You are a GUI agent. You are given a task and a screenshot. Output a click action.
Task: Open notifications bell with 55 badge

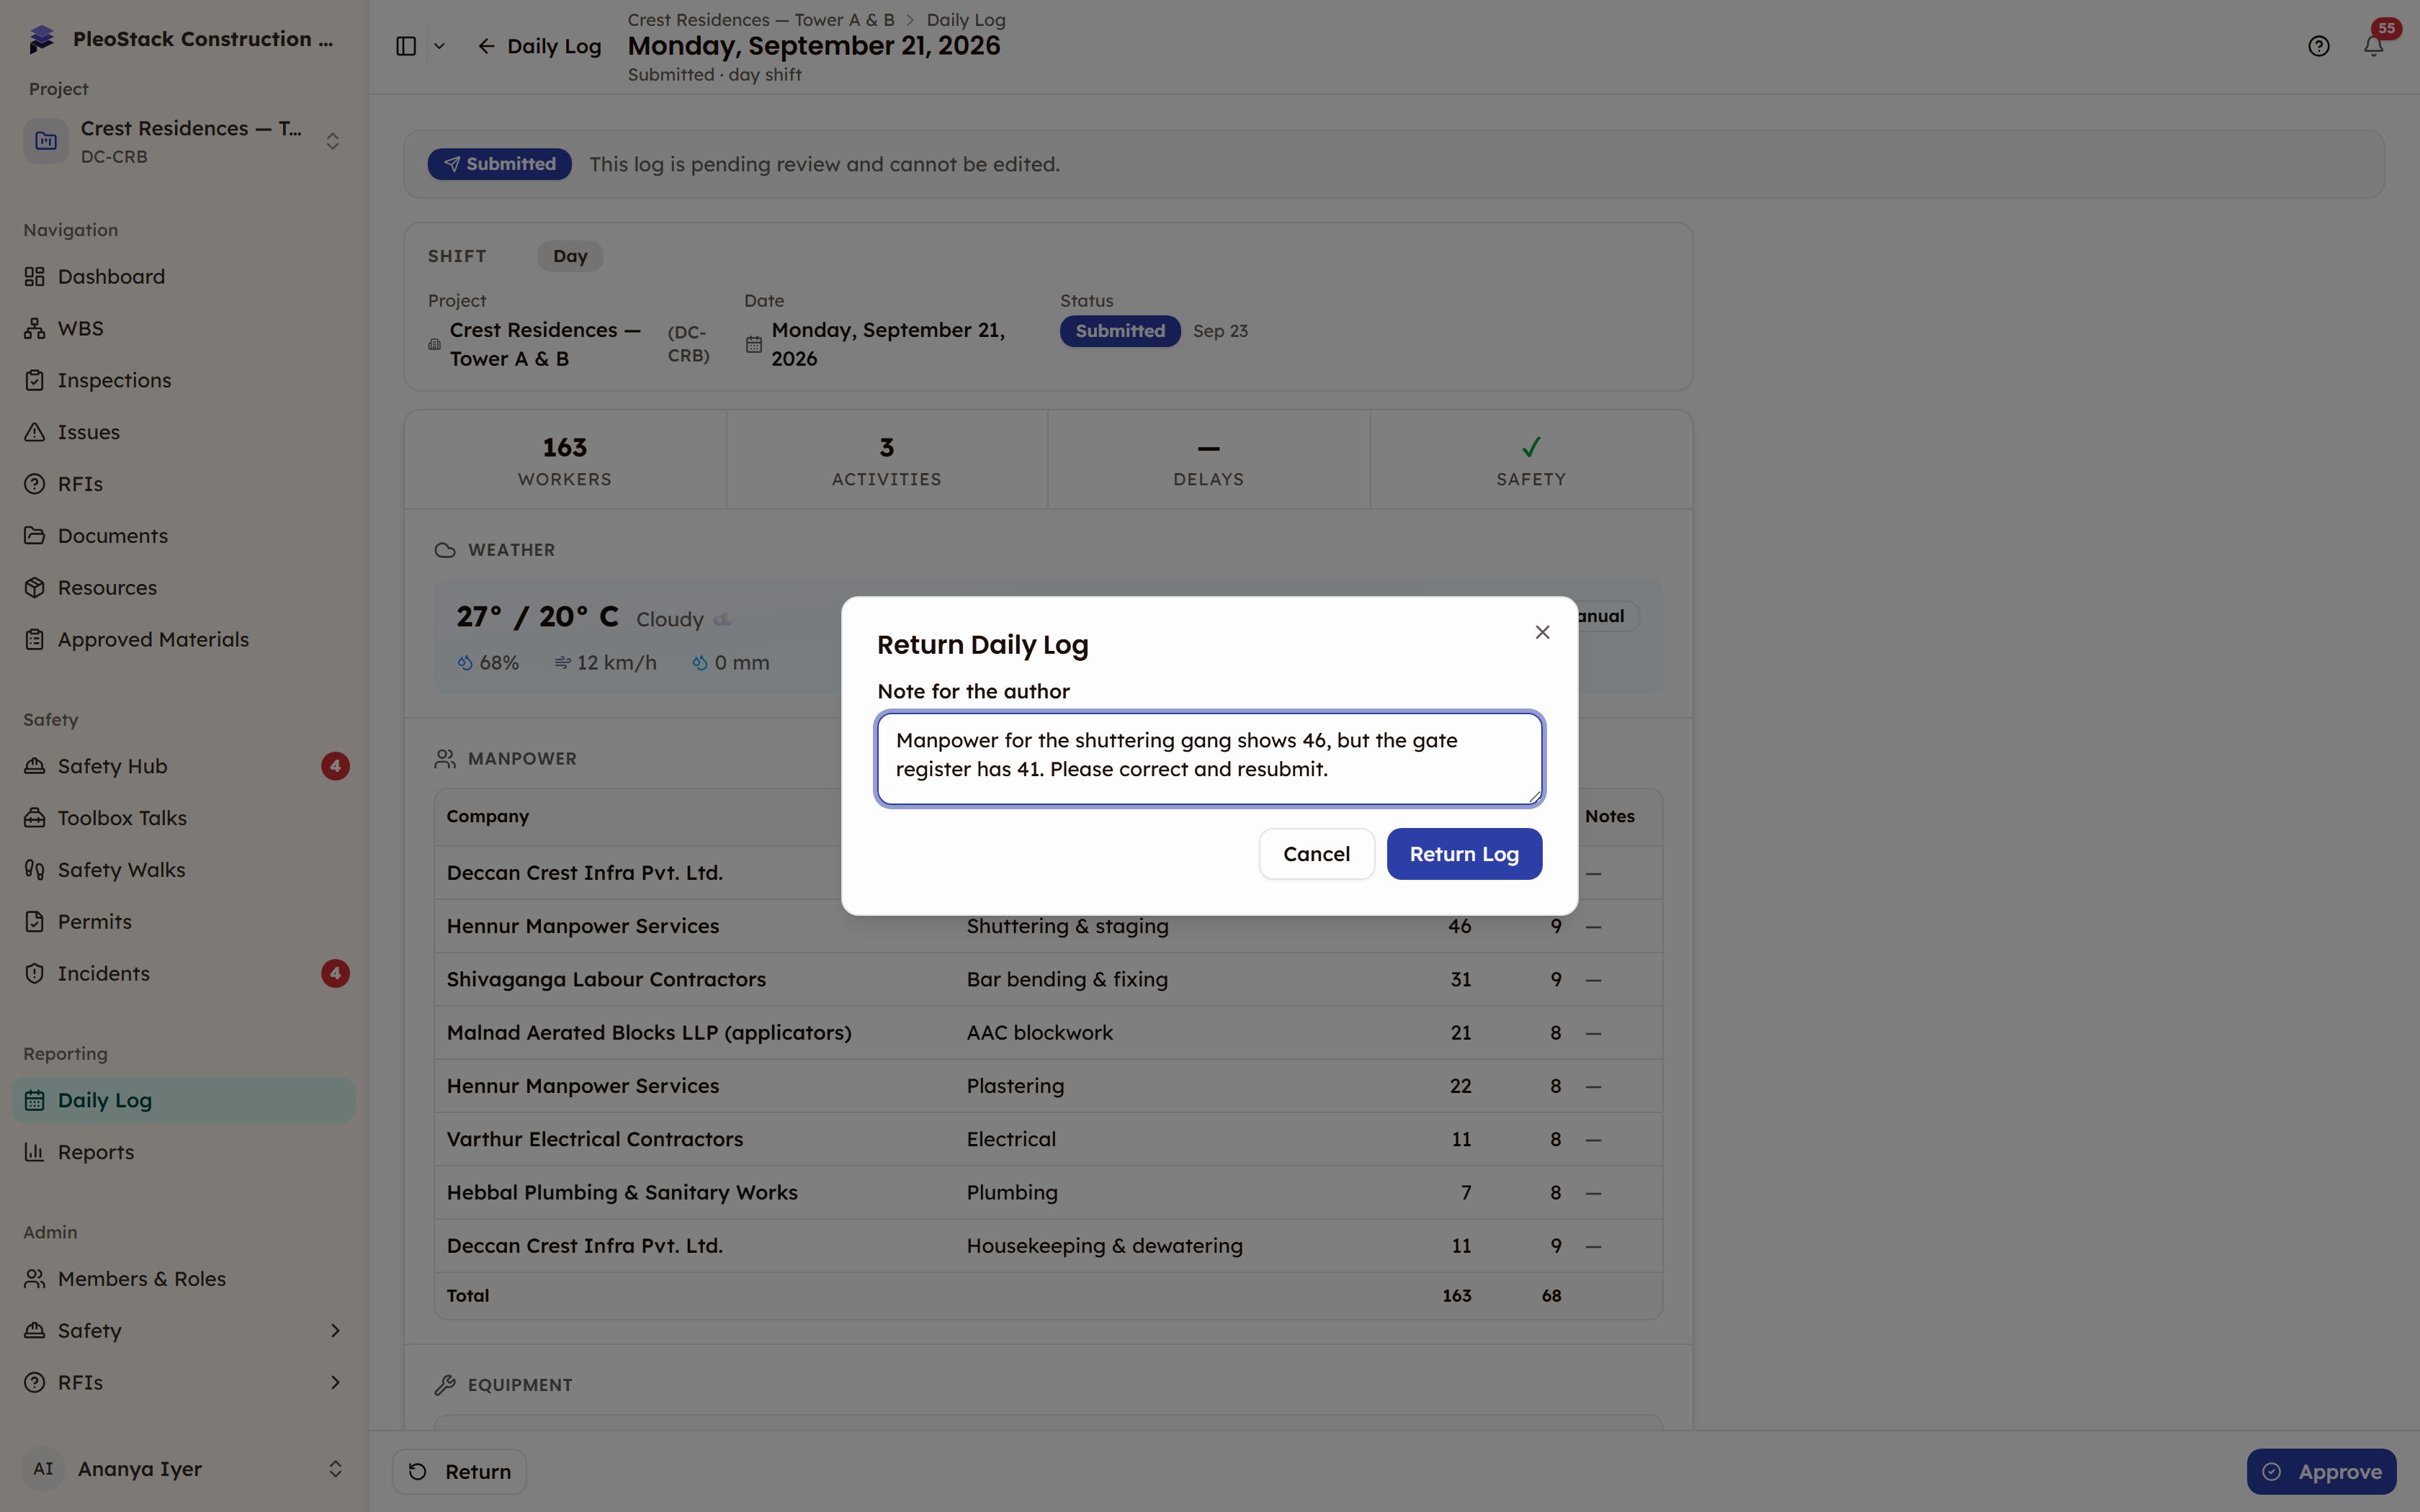(x=2373, y=46)
